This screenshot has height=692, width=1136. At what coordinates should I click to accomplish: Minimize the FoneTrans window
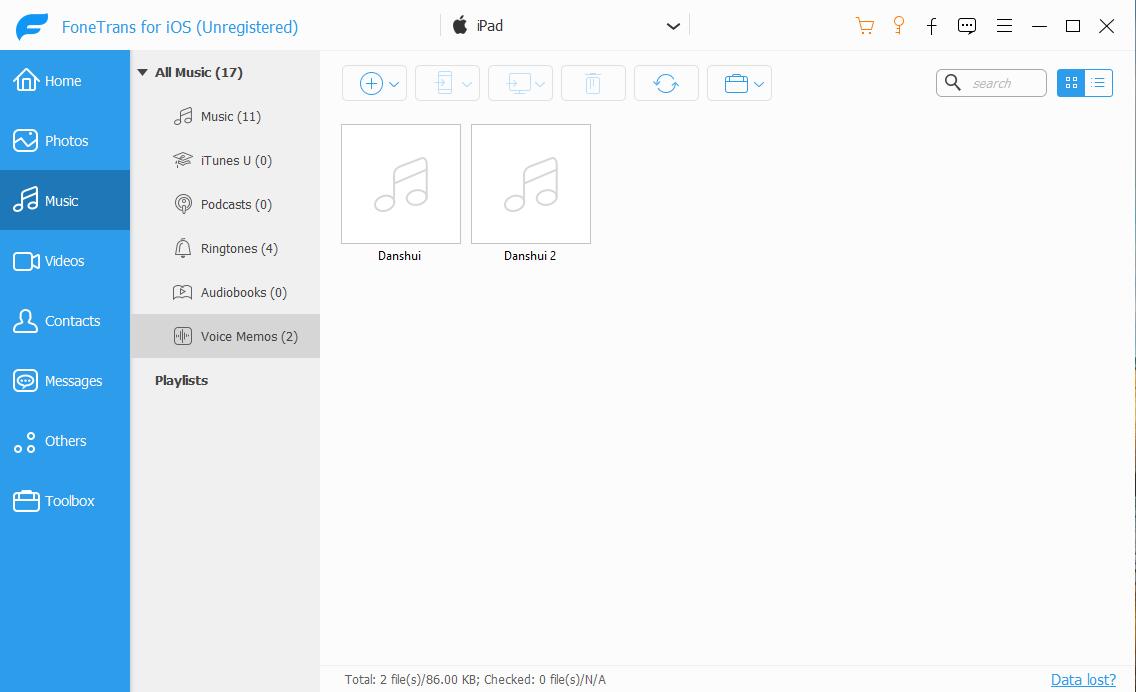(1039, 26)
